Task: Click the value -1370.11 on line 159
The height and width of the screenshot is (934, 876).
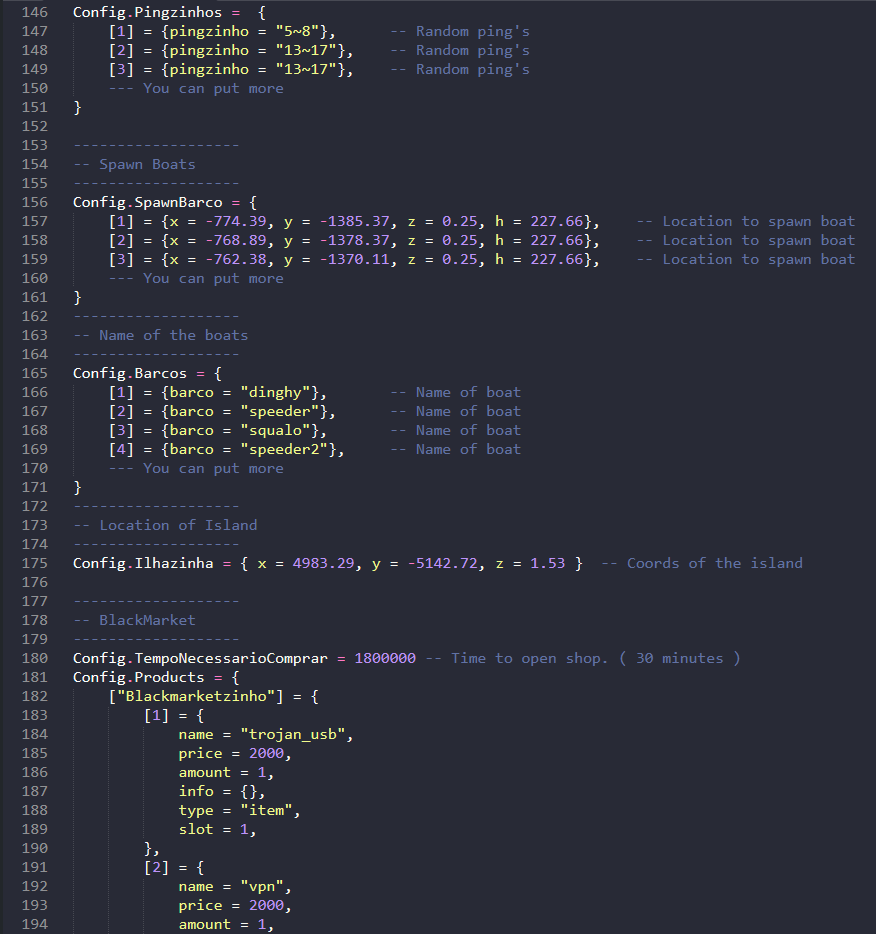Action: (x=354, y=260)
